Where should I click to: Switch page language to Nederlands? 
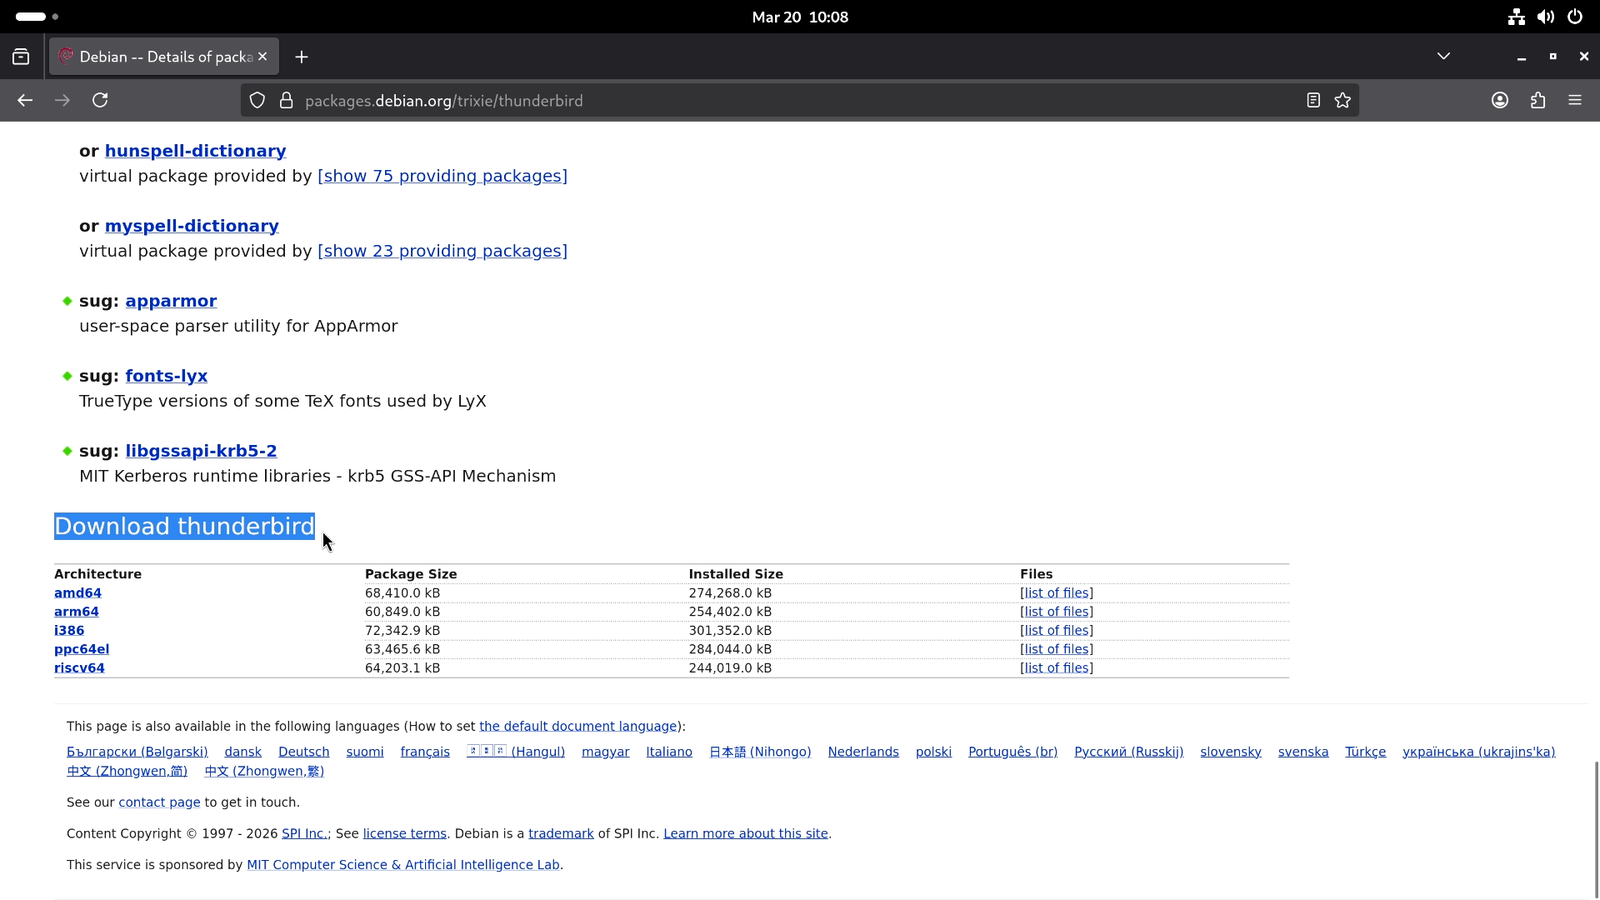pyautogui.click(x=863, y=752)
